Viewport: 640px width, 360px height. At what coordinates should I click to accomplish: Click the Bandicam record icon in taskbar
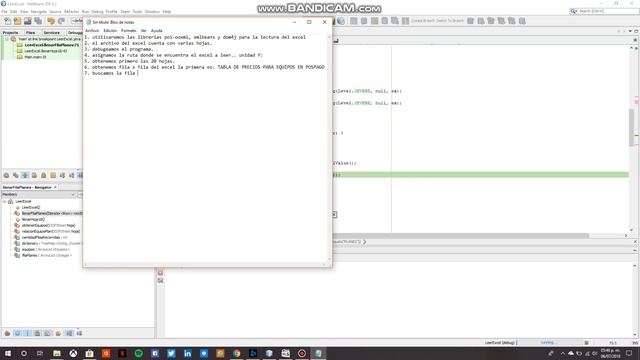click(302, 353)
